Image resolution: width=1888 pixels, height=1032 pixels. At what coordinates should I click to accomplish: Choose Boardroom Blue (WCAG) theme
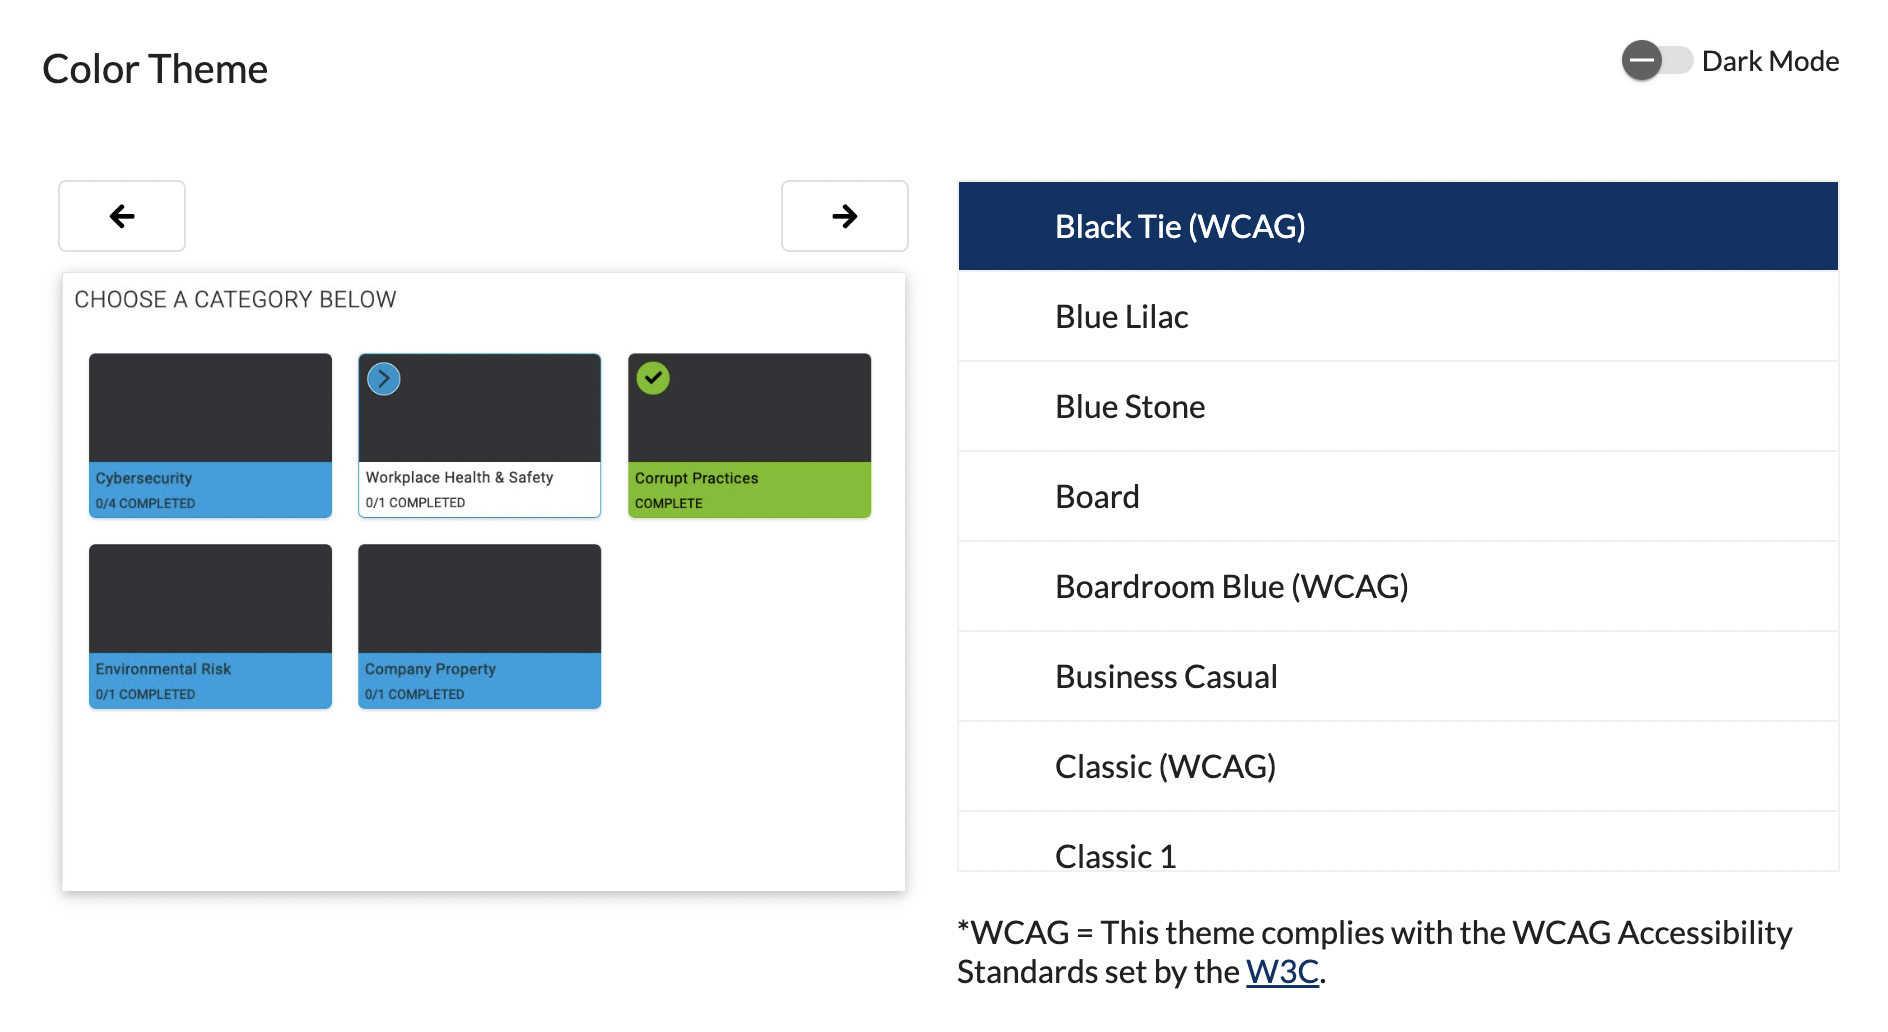click(1397, 587)
